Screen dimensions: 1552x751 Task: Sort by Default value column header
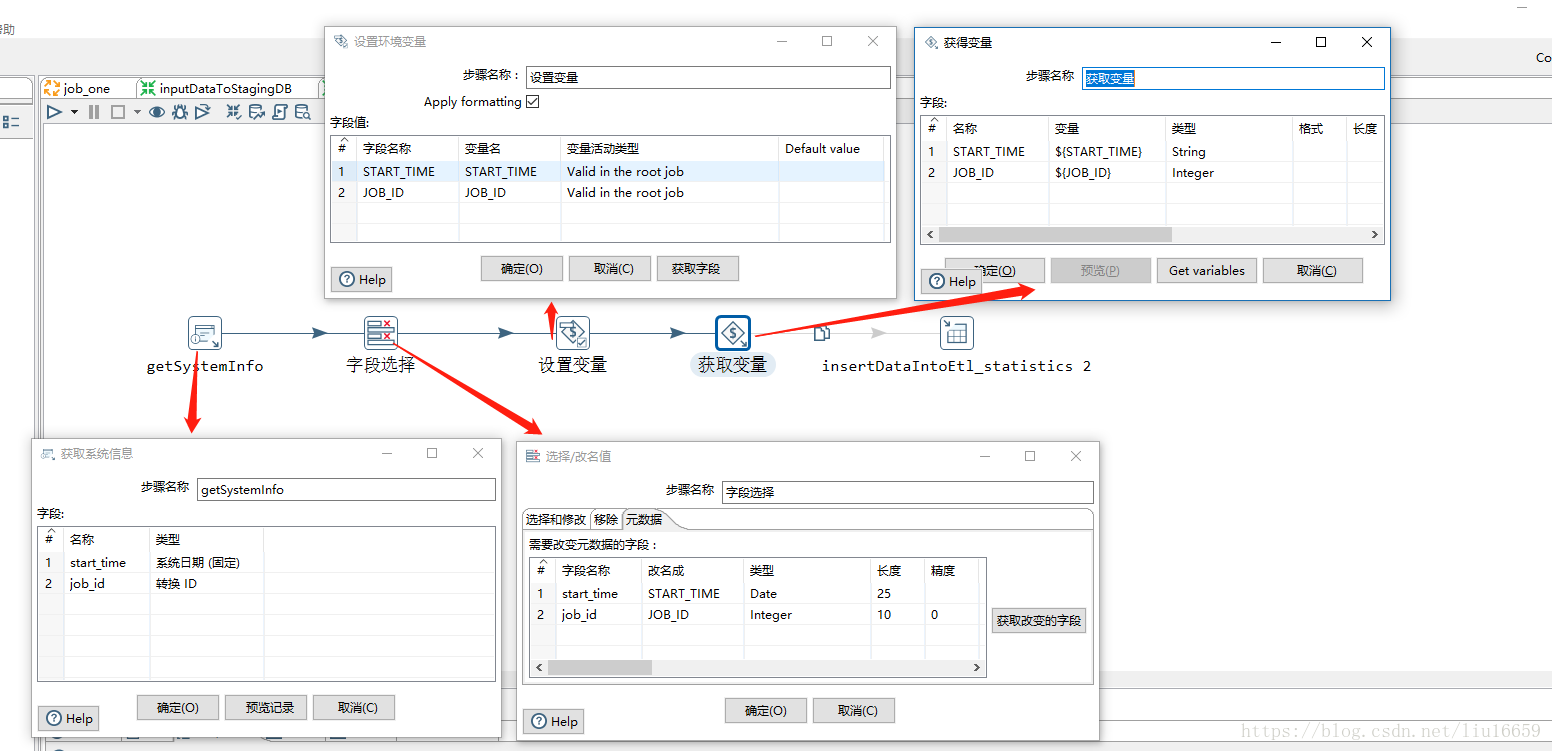point(831,148)
